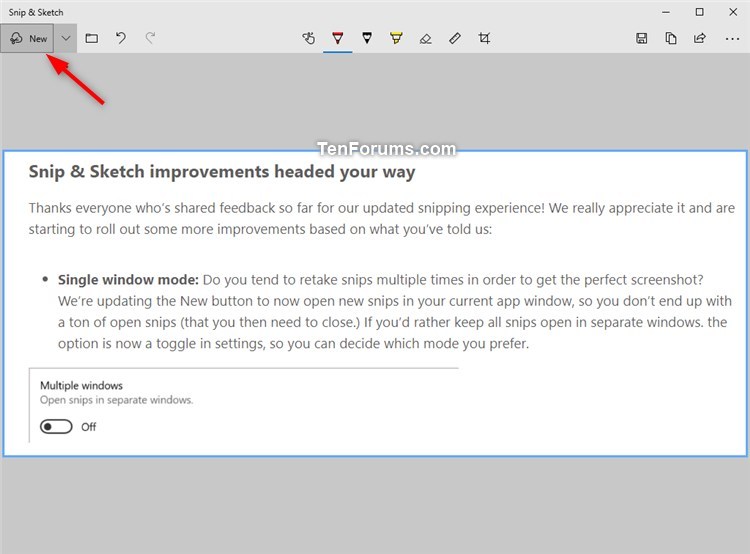Undo the last action
The width and height of the screenshot is (750, 554).
coord(121,38)
